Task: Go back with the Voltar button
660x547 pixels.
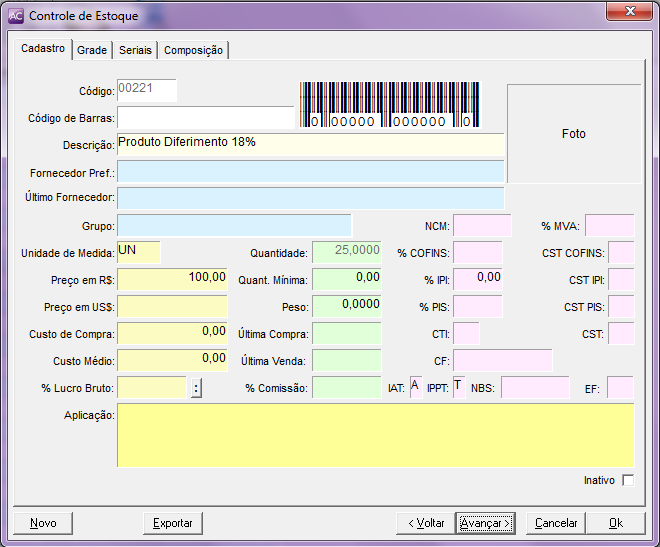Action: [425, 523]
